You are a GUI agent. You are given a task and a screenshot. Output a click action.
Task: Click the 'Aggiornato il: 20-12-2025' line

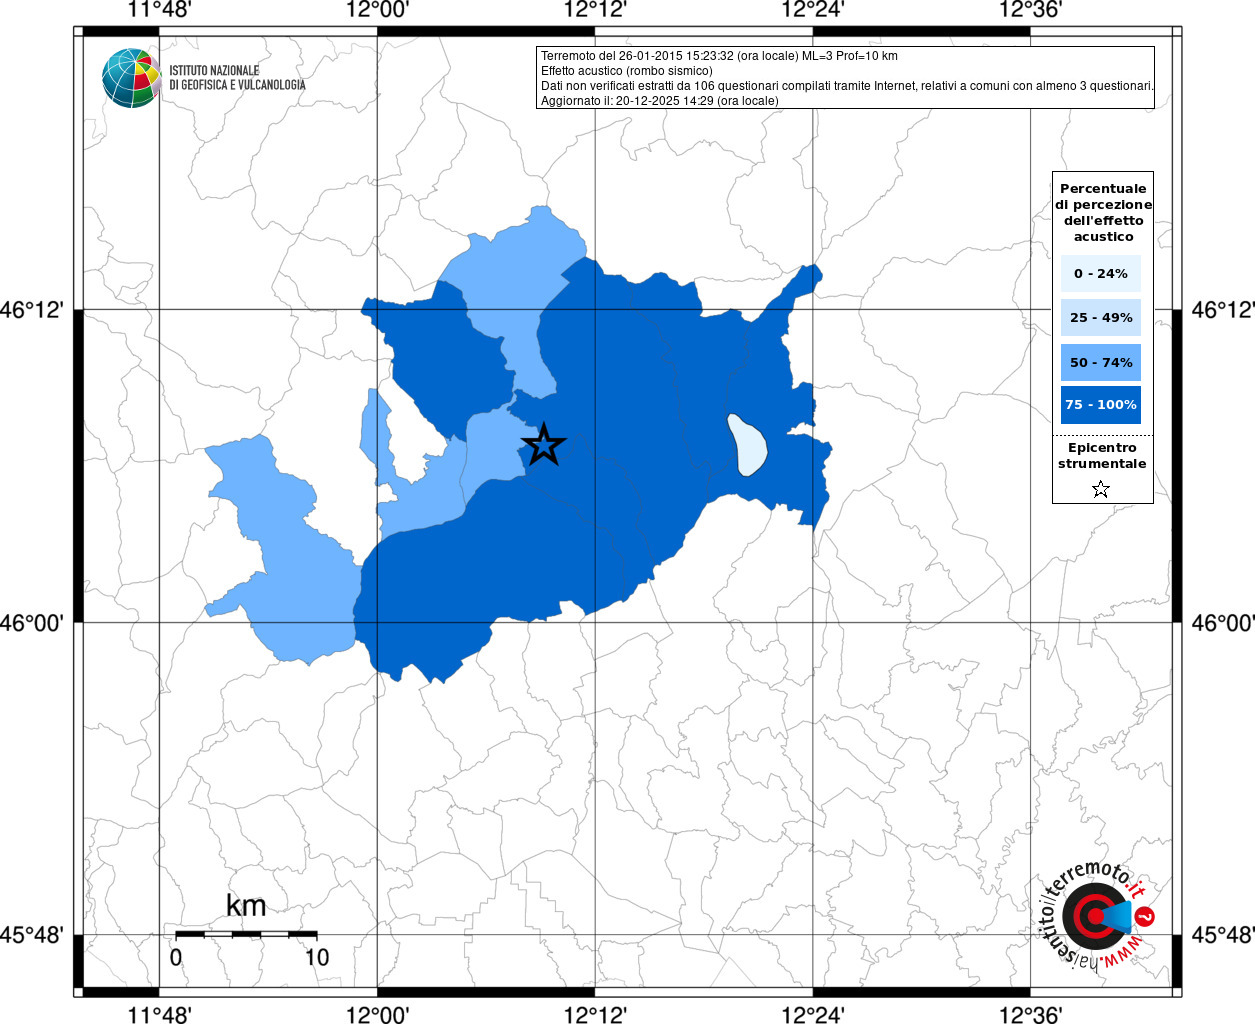pyautogui.click(x=660, y=101)
